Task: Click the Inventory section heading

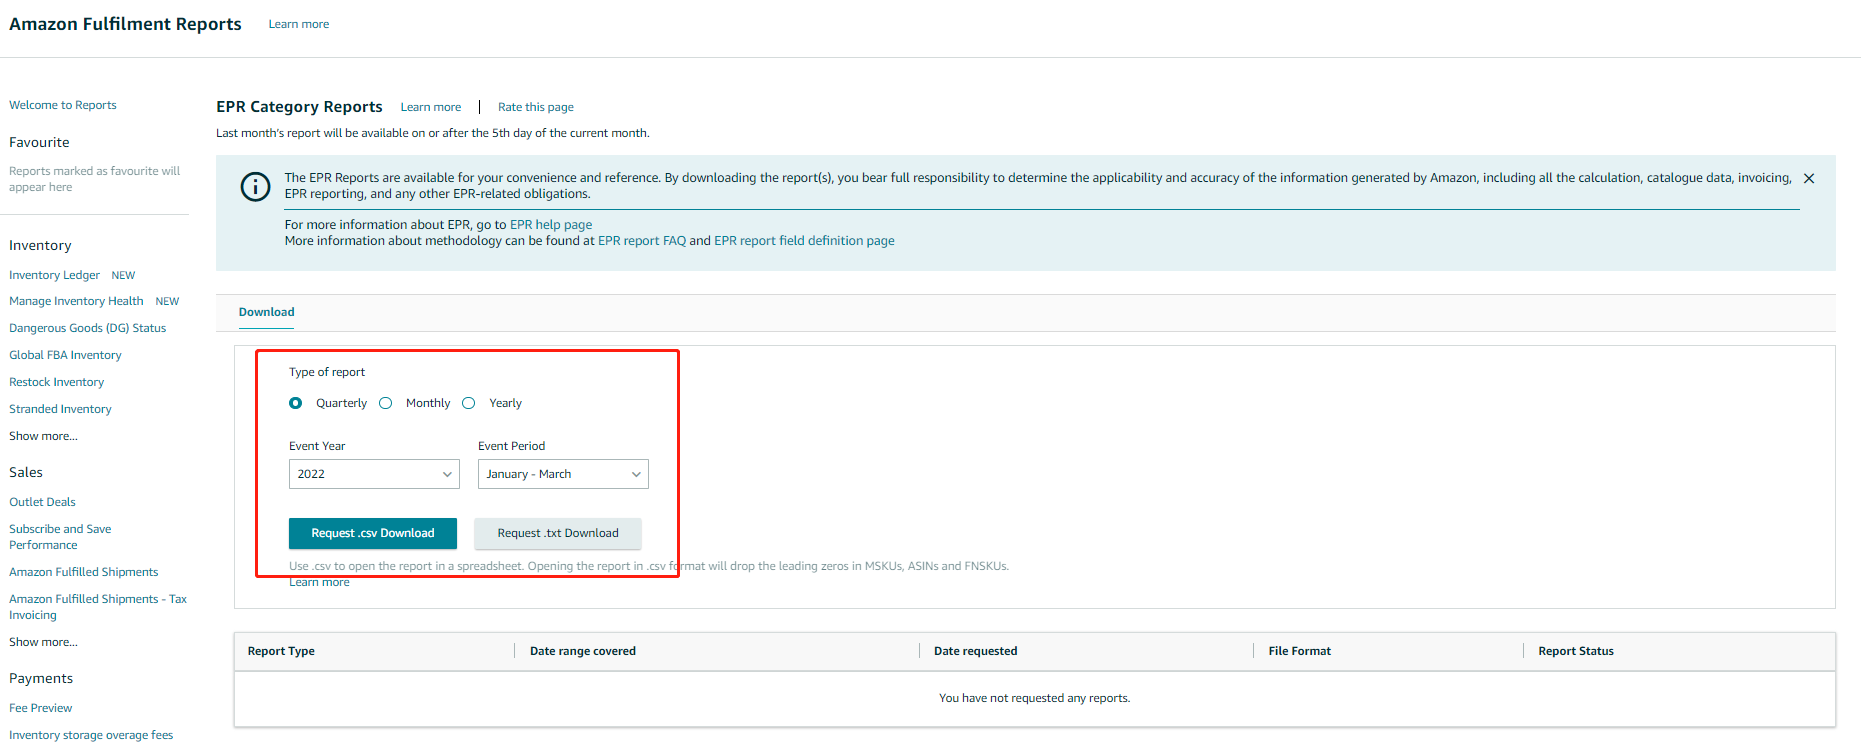Action: coord(40,245)
